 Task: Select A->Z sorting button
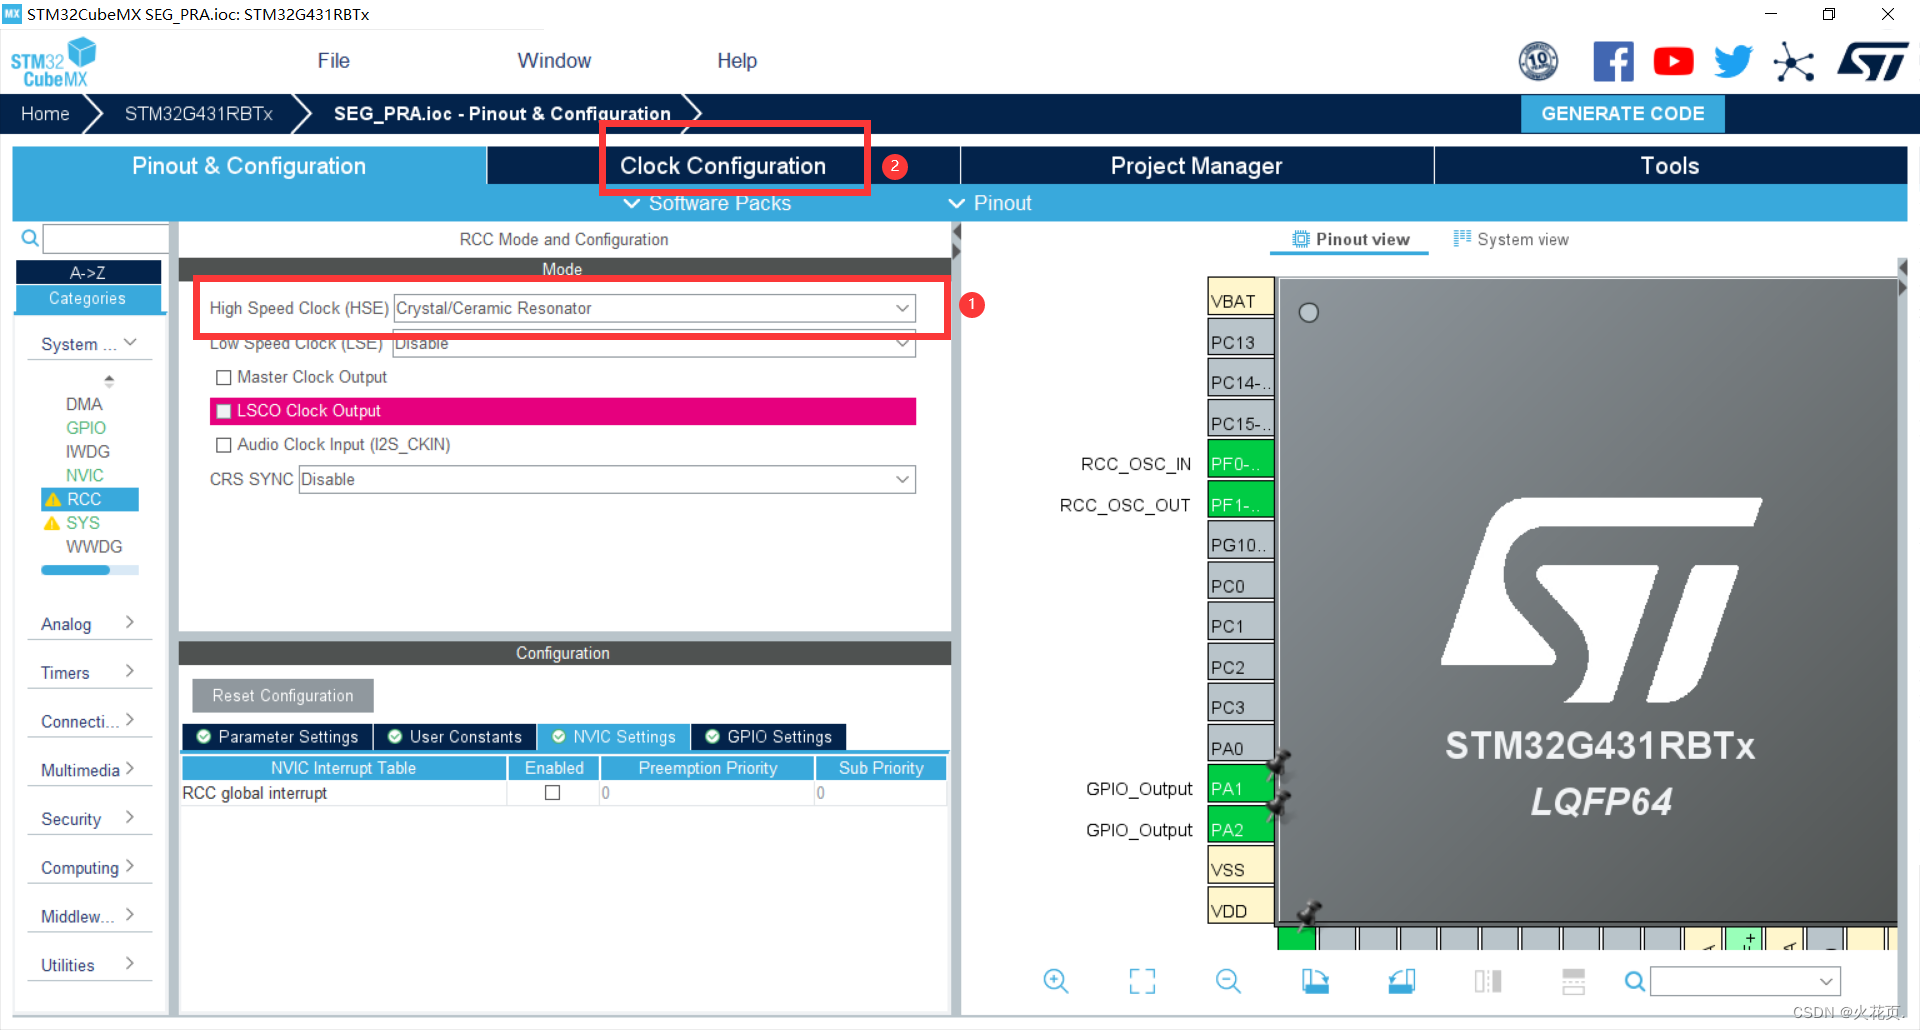(88, 272)
